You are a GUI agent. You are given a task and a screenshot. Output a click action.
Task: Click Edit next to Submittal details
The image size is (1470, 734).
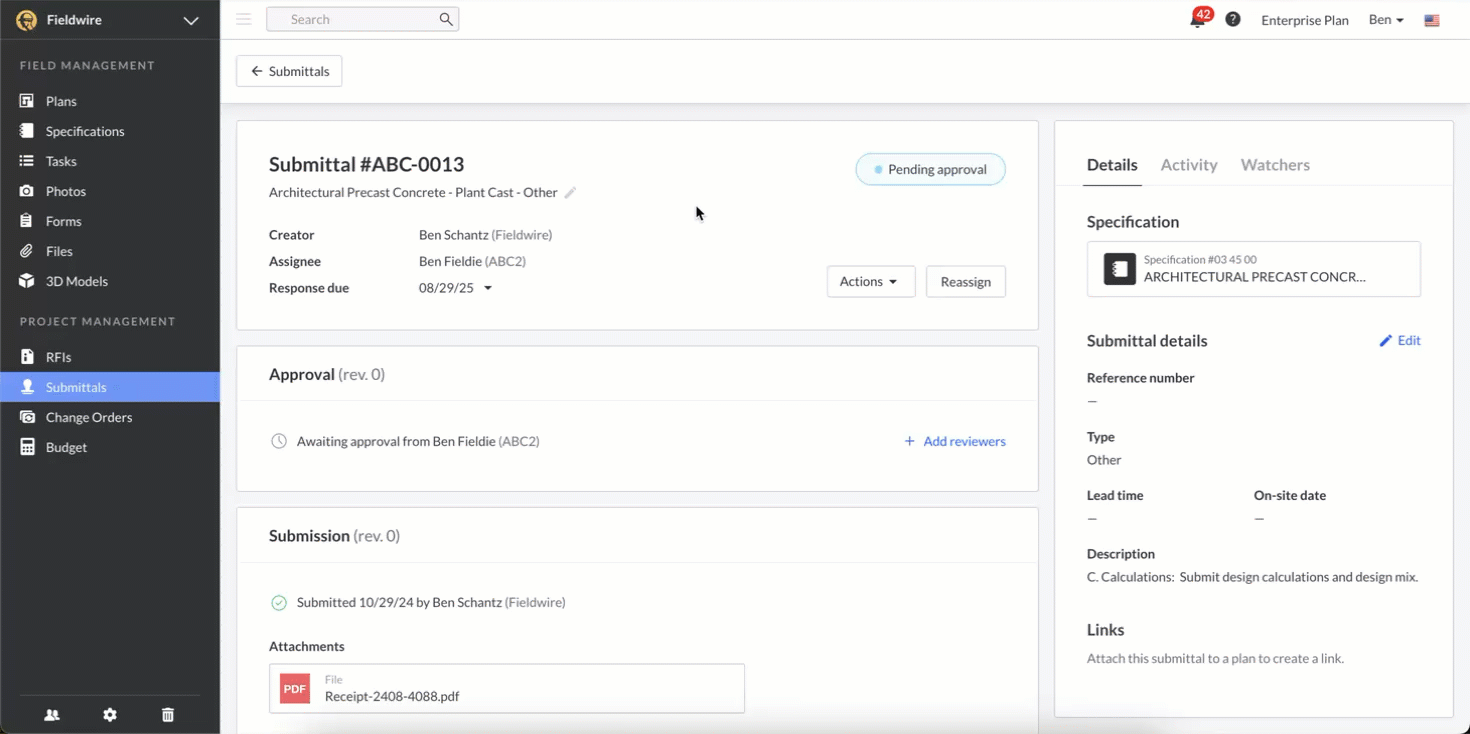click(x=1400, y=341)
